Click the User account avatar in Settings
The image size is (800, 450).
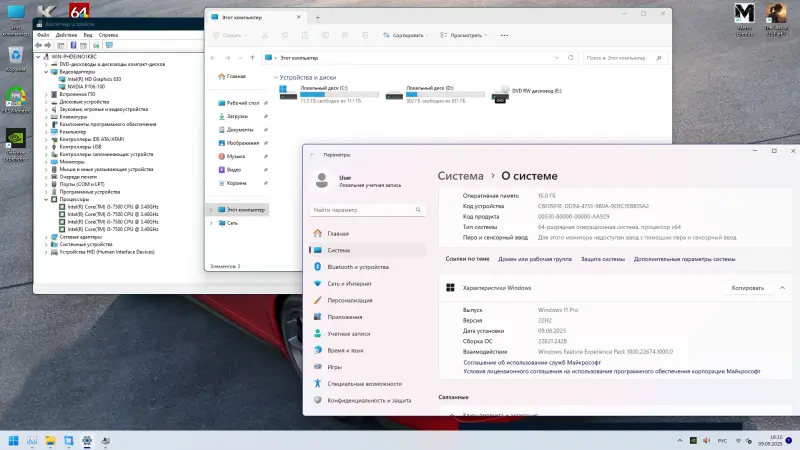[322, 180]
